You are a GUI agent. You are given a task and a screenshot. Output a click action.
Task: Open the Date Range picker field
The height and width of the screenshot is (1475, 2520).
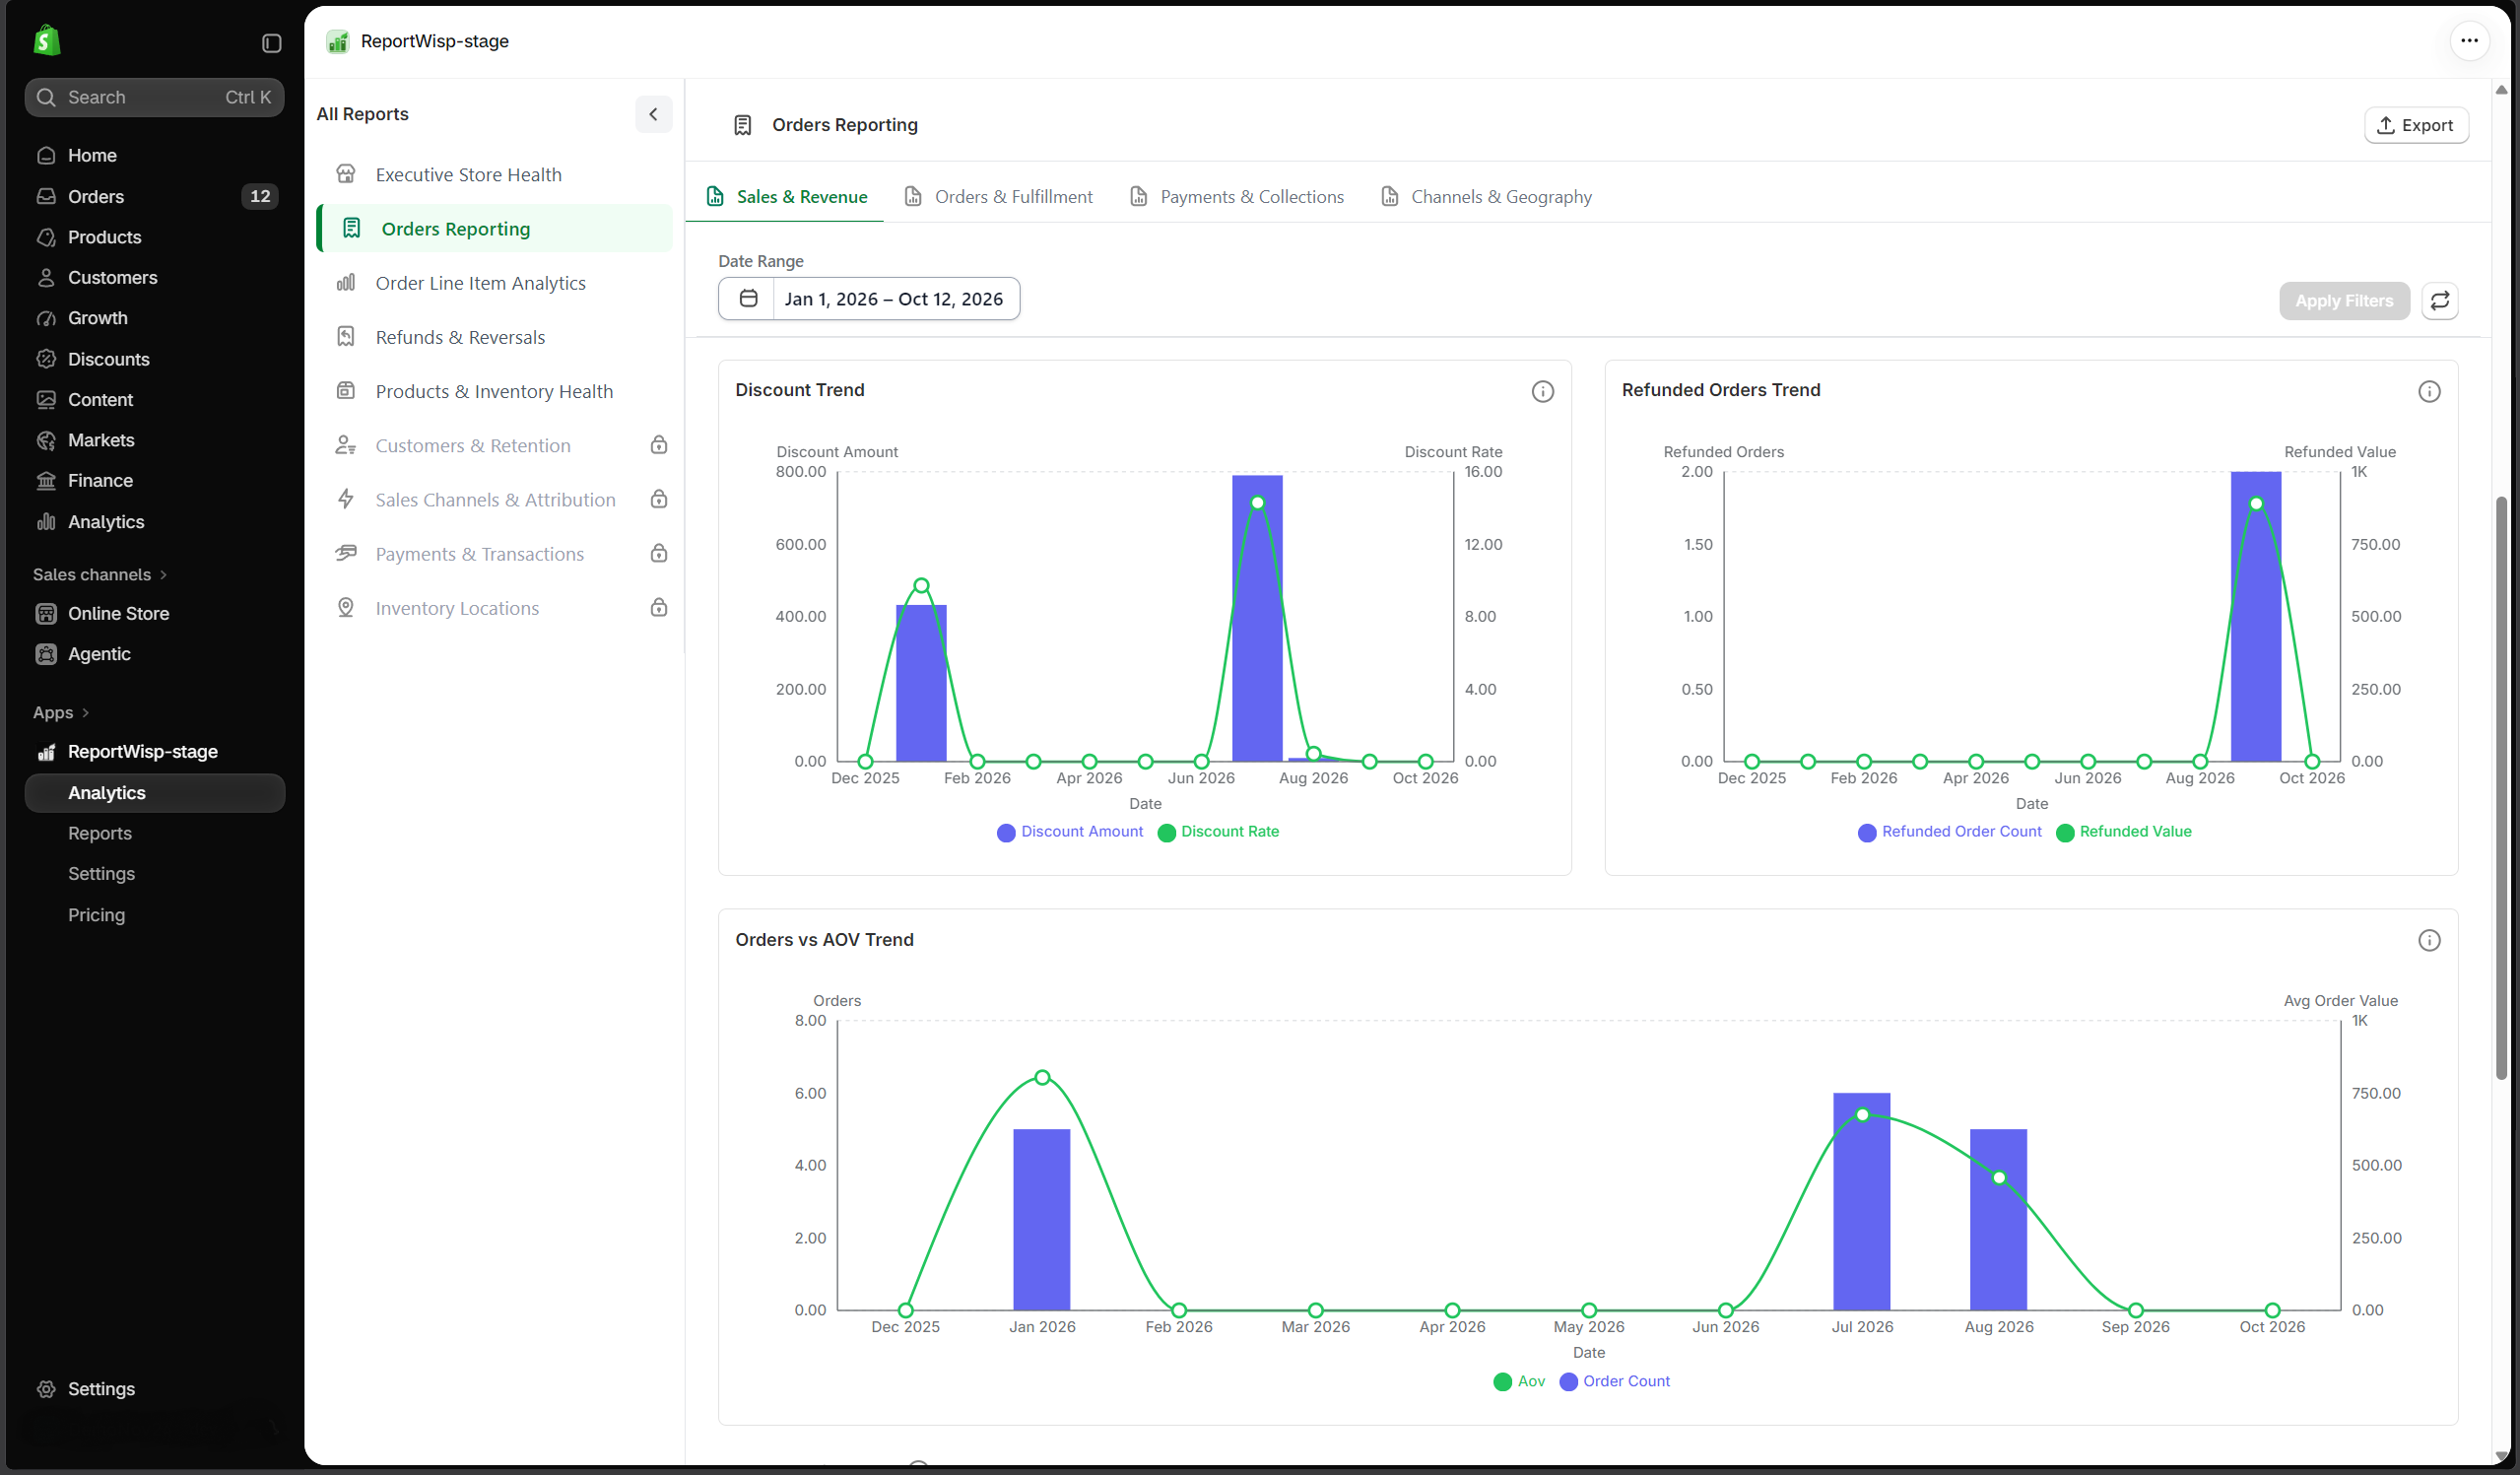[869, 299]
